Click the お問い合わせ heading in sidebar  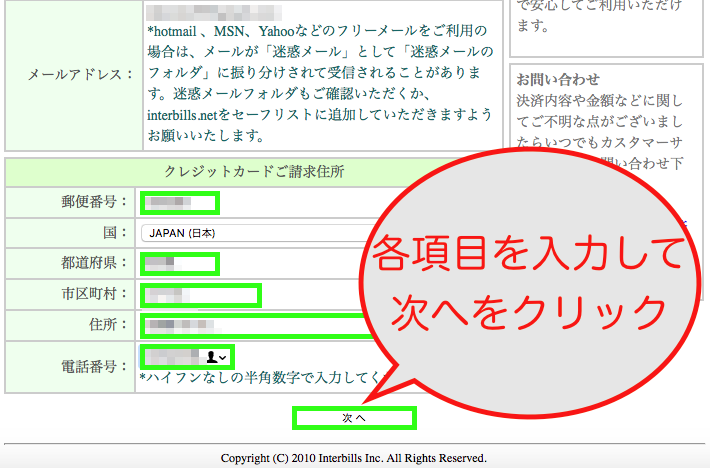(558, 79)
